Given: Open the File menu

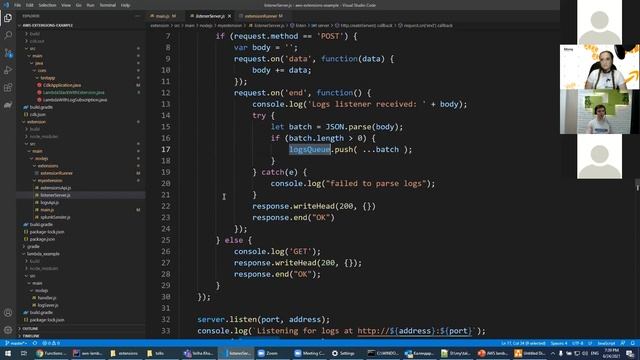Looking at the screenshot, I should click(x=18, y=5).
